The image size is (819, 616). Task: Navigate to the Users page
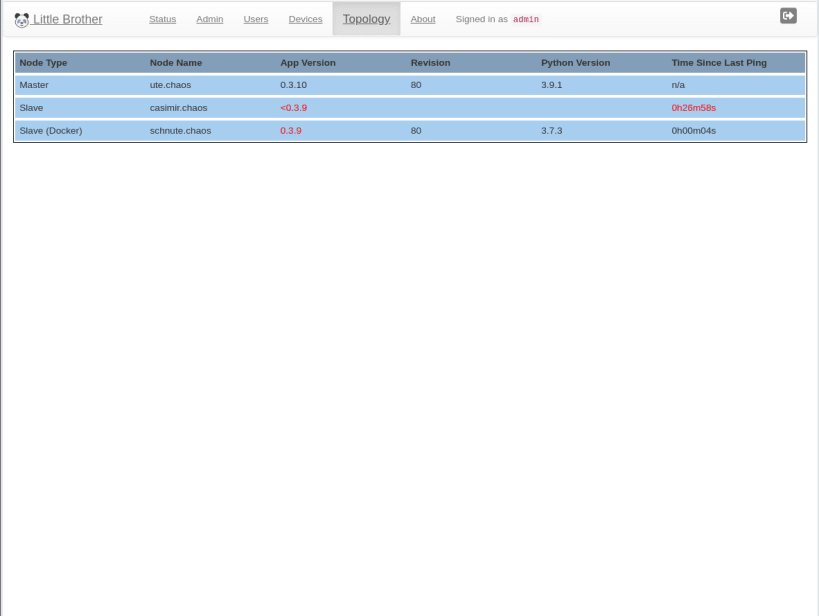coord(256,19)
